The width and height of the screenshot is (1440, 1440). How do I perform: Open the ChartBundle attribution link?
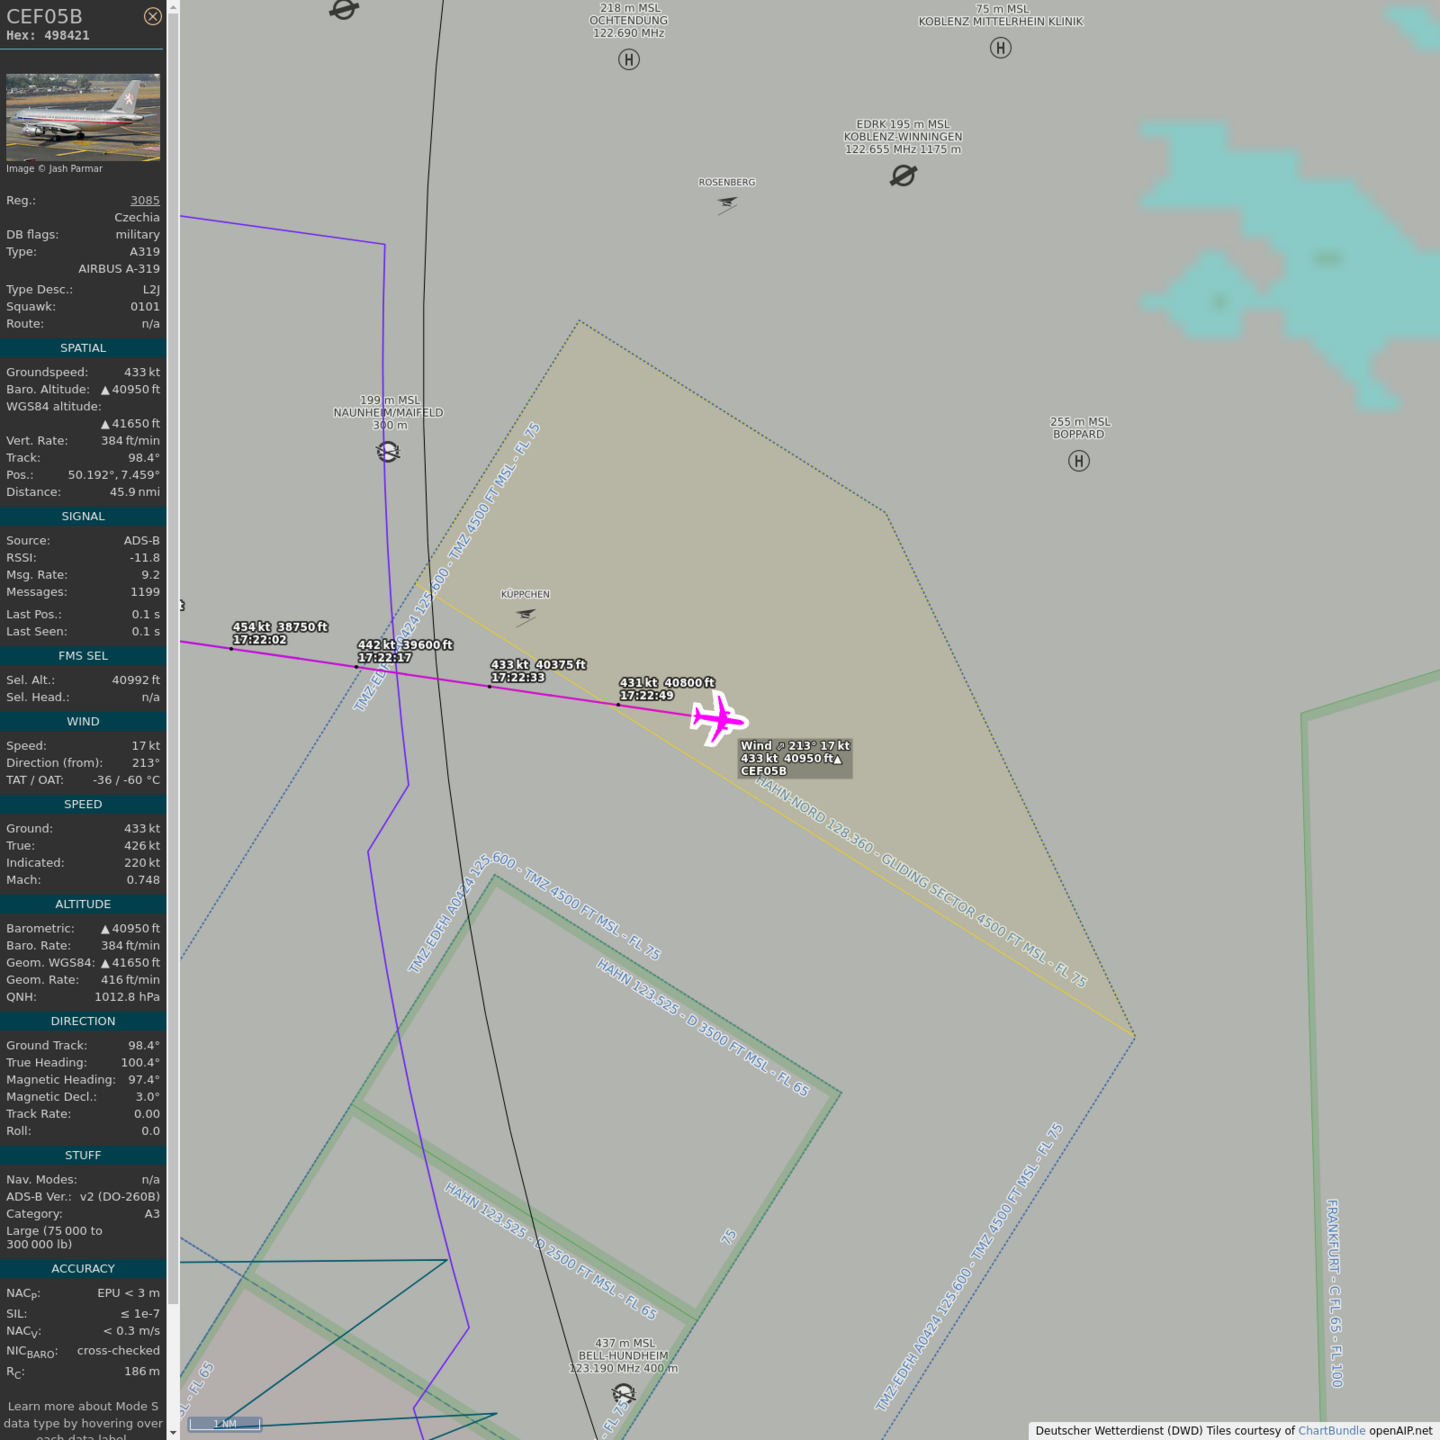(1331, 1430)
